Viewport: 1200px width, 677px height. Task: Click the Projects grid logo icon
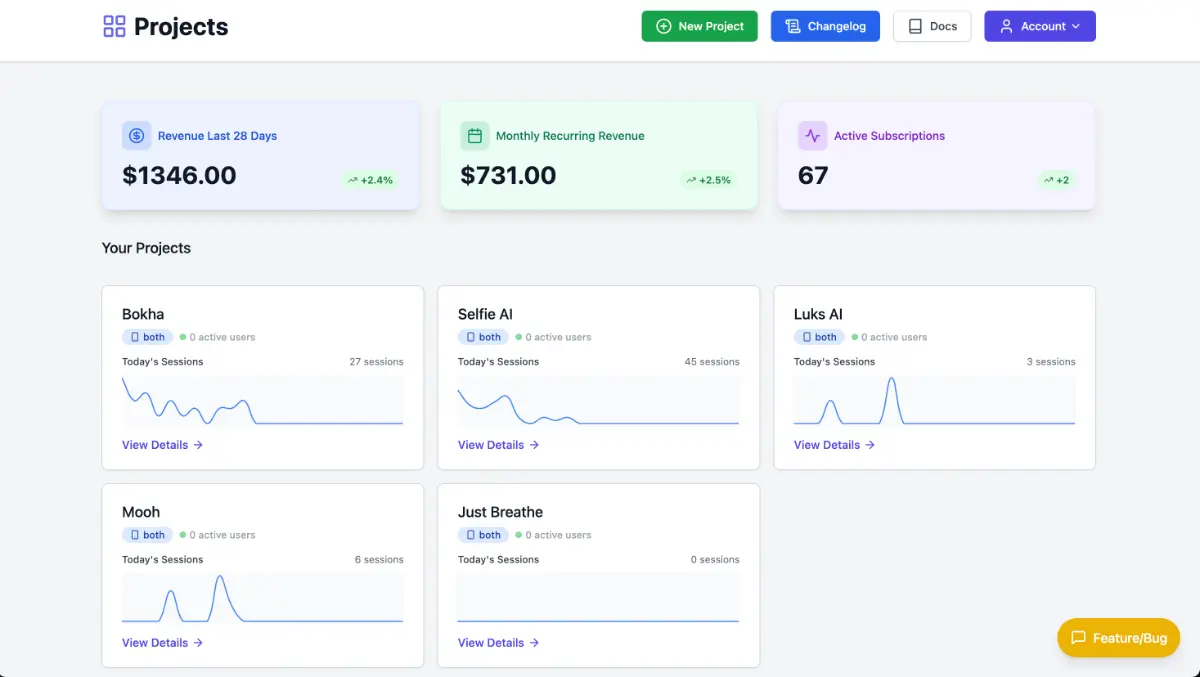pyautogui.click(x=114, y=26)
